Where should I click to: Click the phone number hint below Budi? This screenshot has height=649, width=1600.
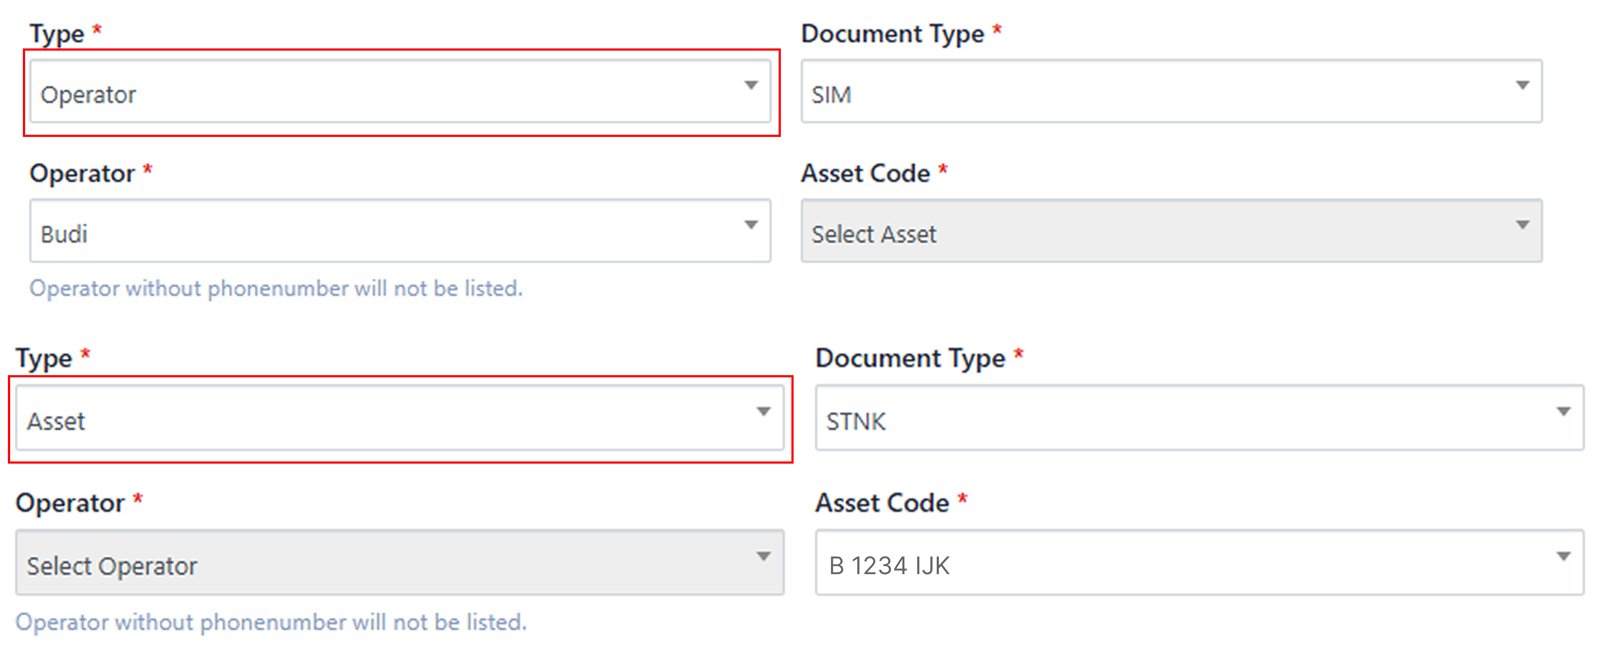pos(276,289)
